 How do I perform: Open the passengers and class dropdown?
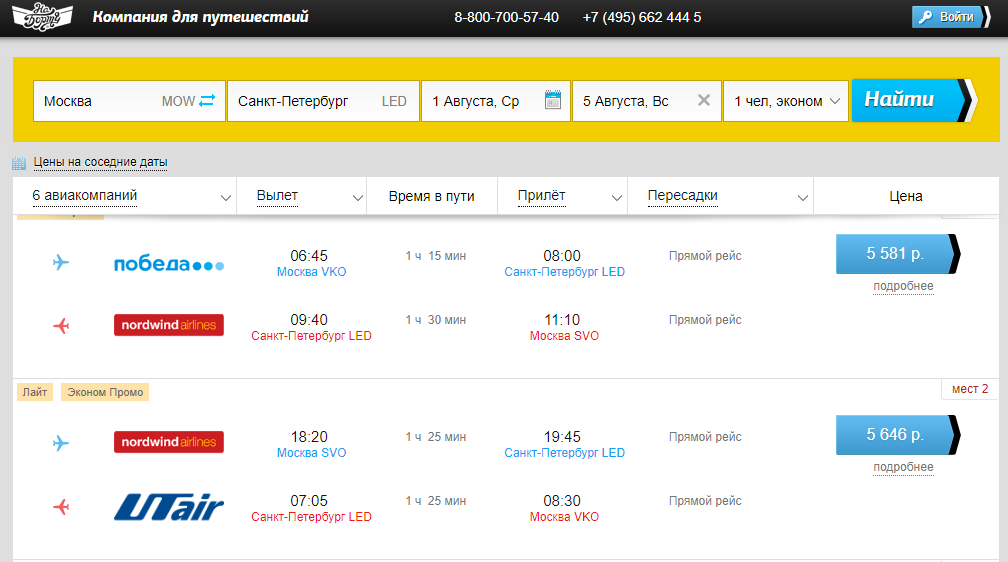[786, 101]
